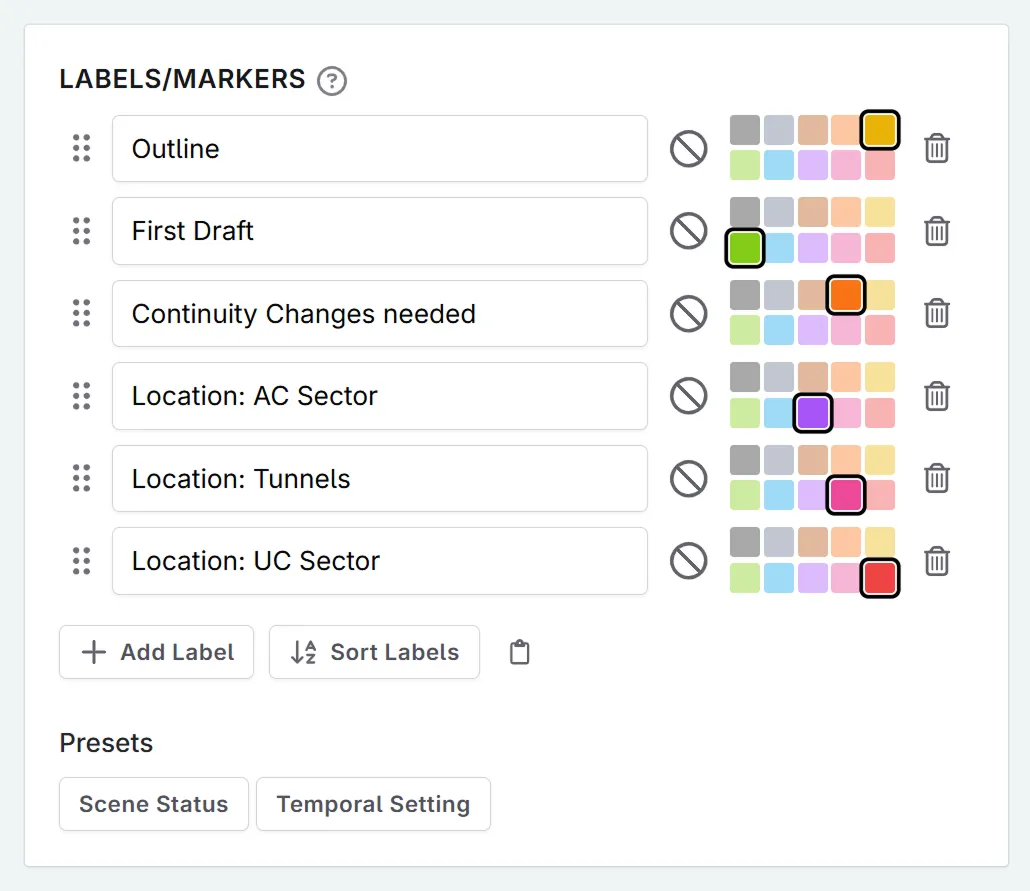Click the Location: UC Sector text field

[x=380, y=561]
